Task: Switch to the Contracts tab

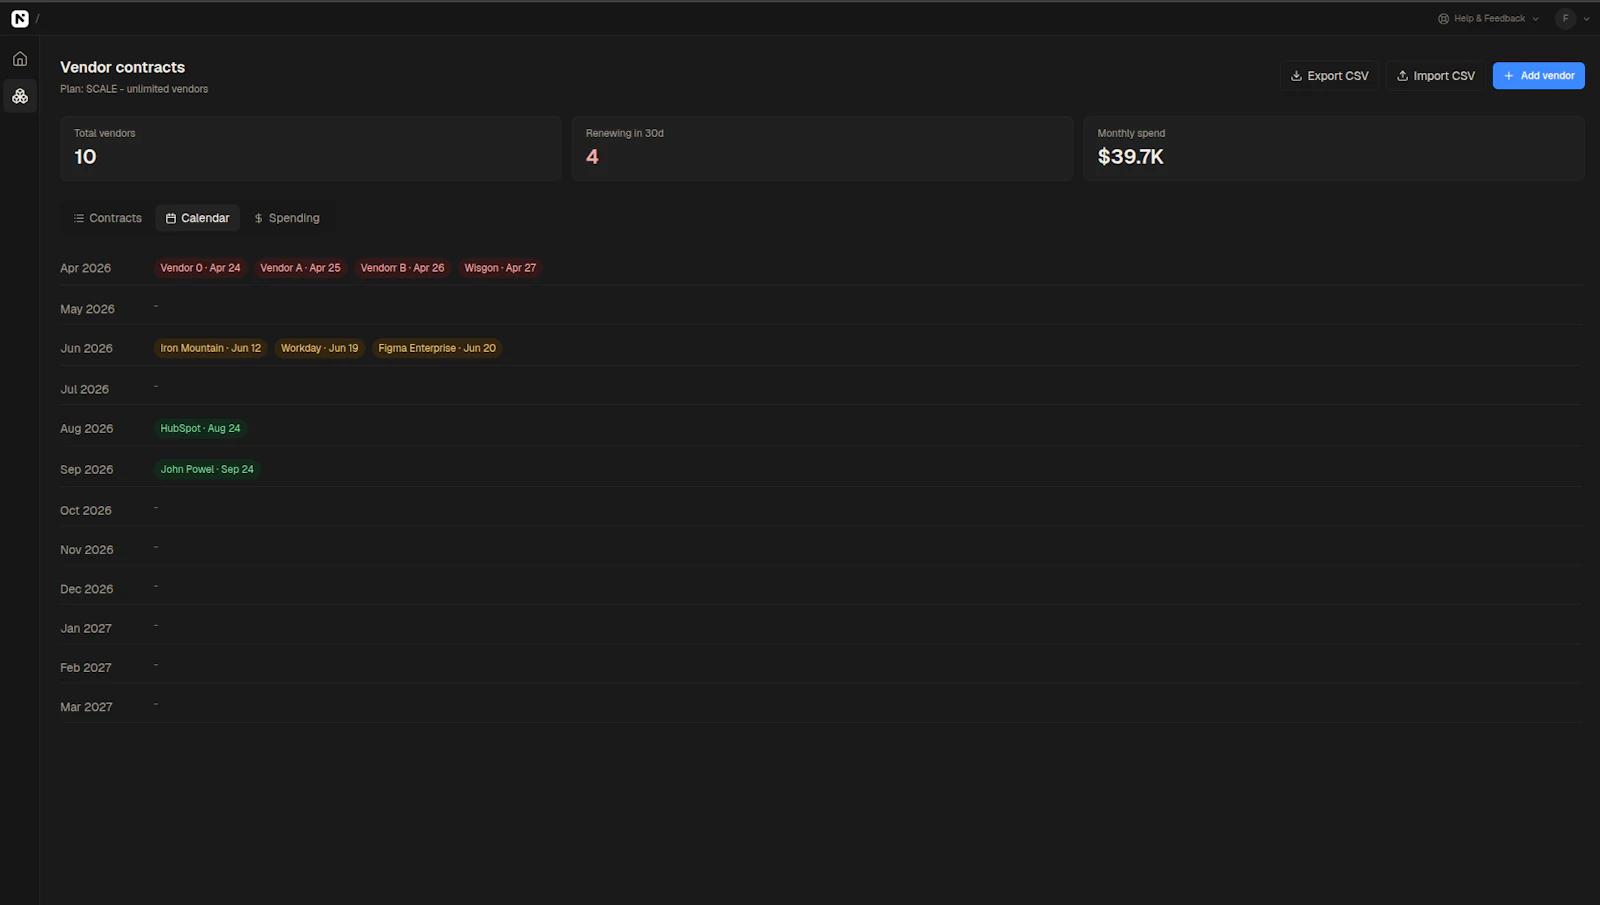Action: tap(107, 218)
